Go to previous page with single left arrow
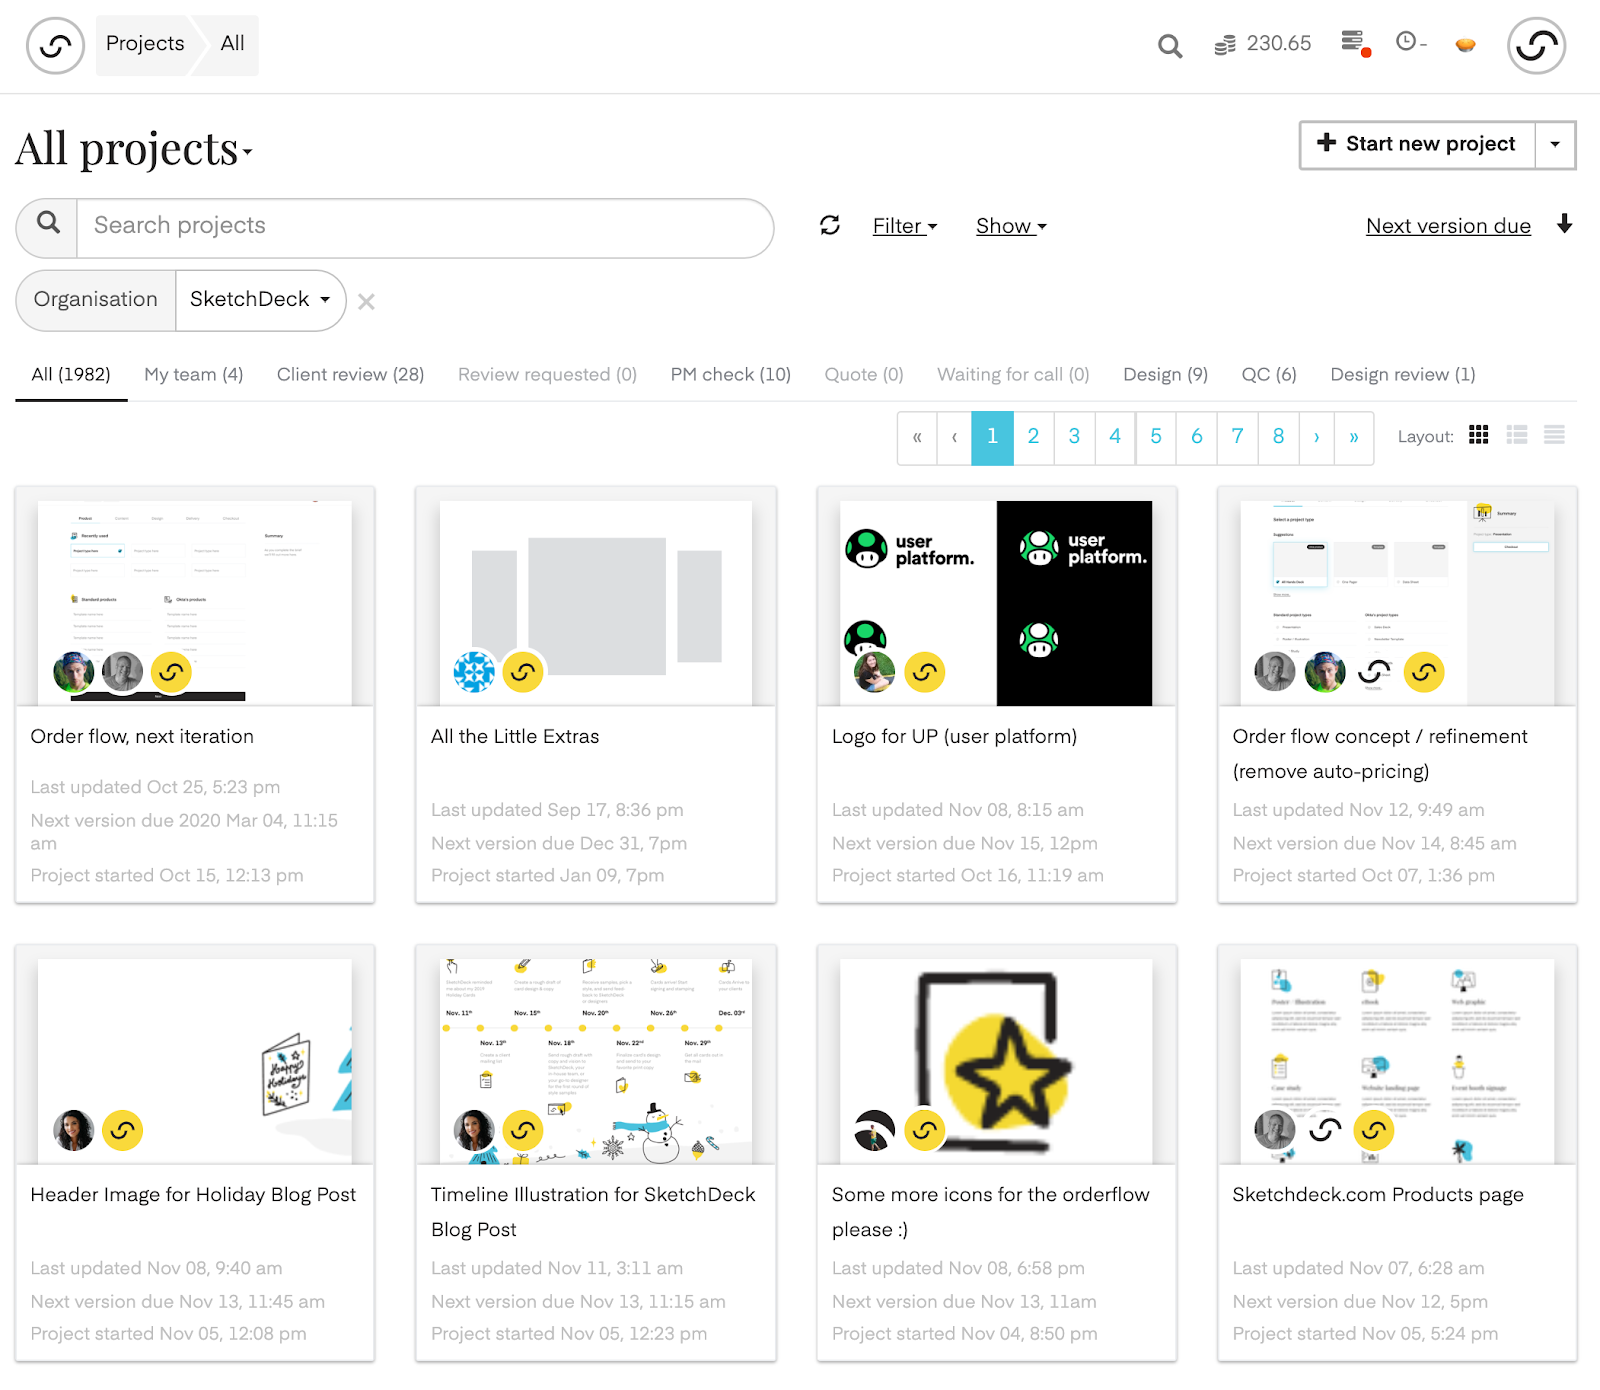This screenshot has height=1390, width=1600. point(954,437)
